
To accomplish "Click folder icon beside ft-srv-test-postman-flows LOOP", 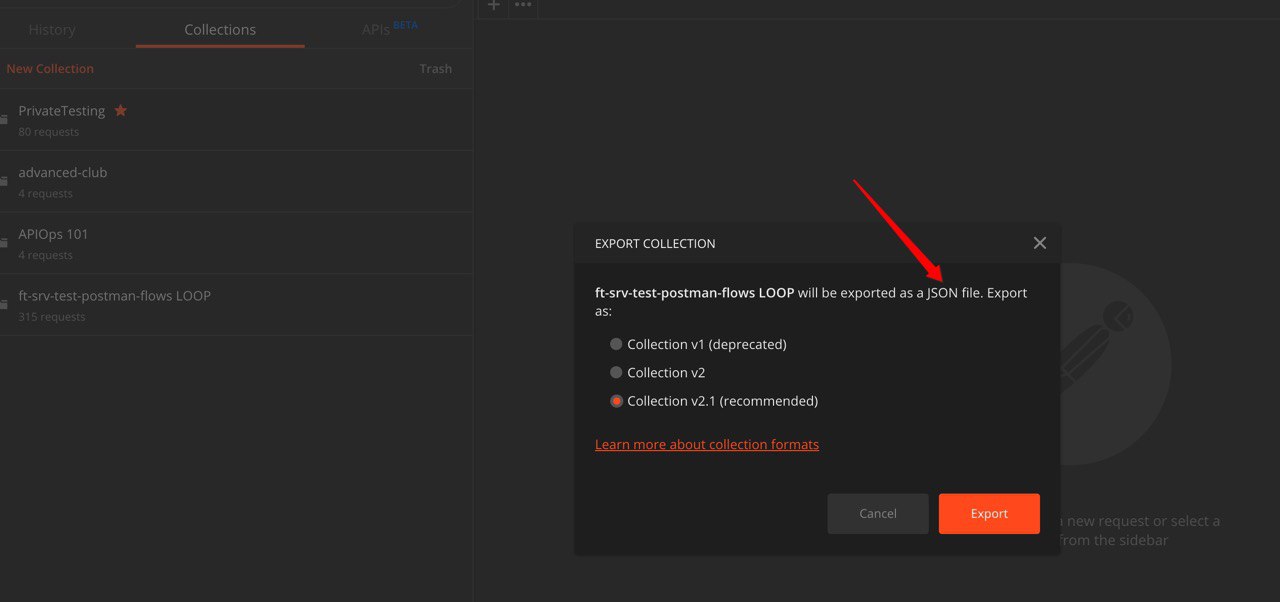I will (x=4, y=305).
